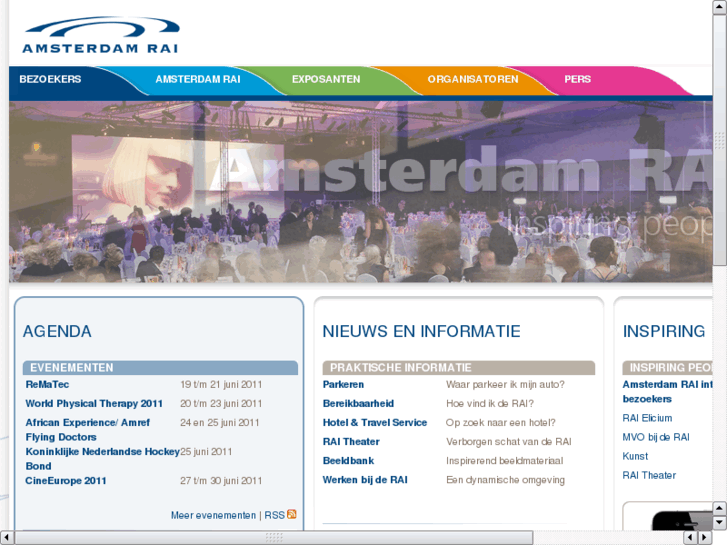Viewport: 727px width, 545px height.
Task: Switch to the Amsterdam RAI tab
Action: tap(198, 79)
